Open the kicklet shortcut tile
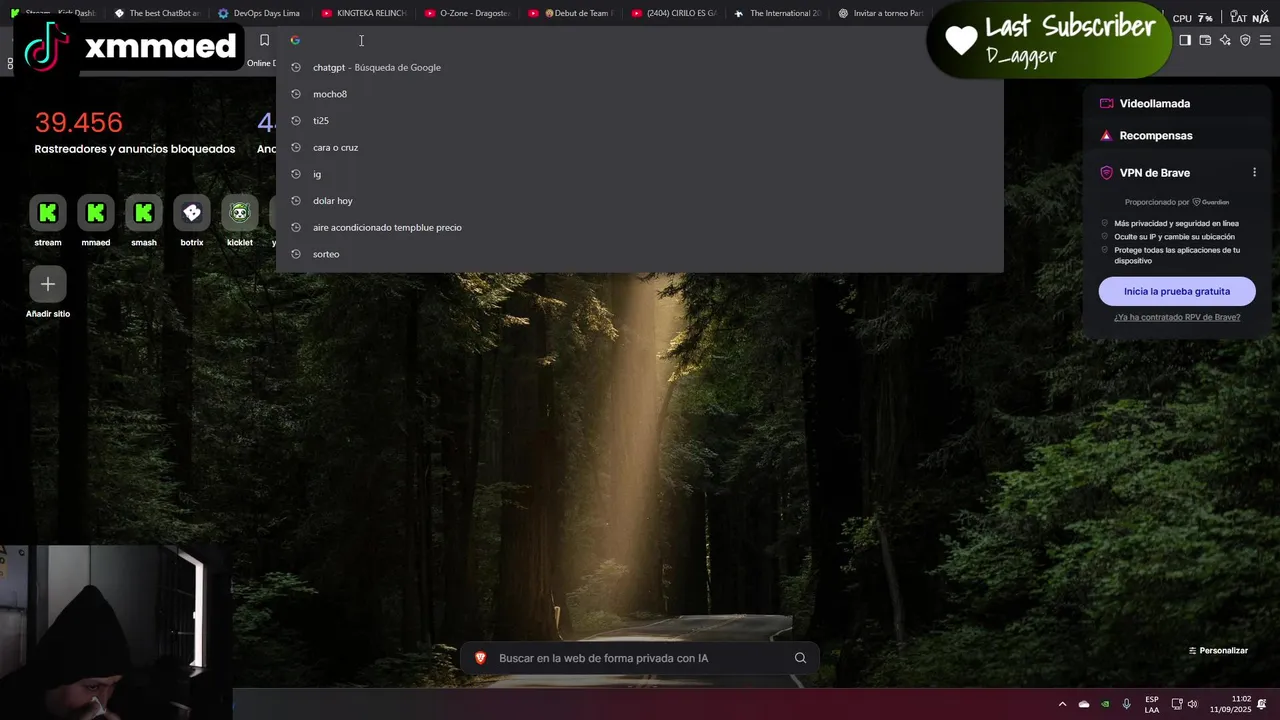Image resolution: width=1280 pixels, height=720 pixels. [x=240, y=213]
